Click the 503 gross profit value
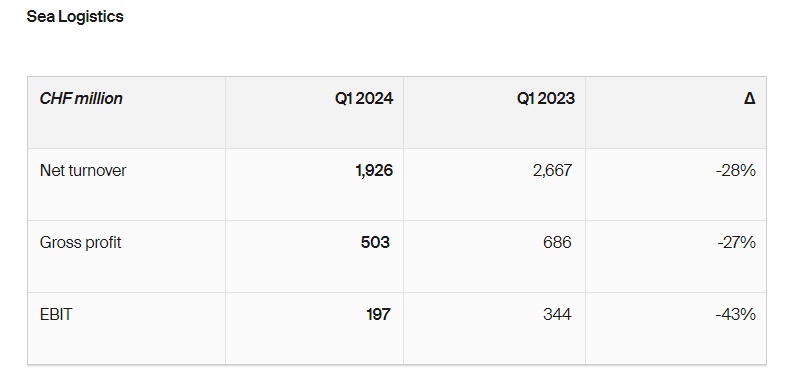This screenshot has height=386, width=792. [x=375, y=243]
